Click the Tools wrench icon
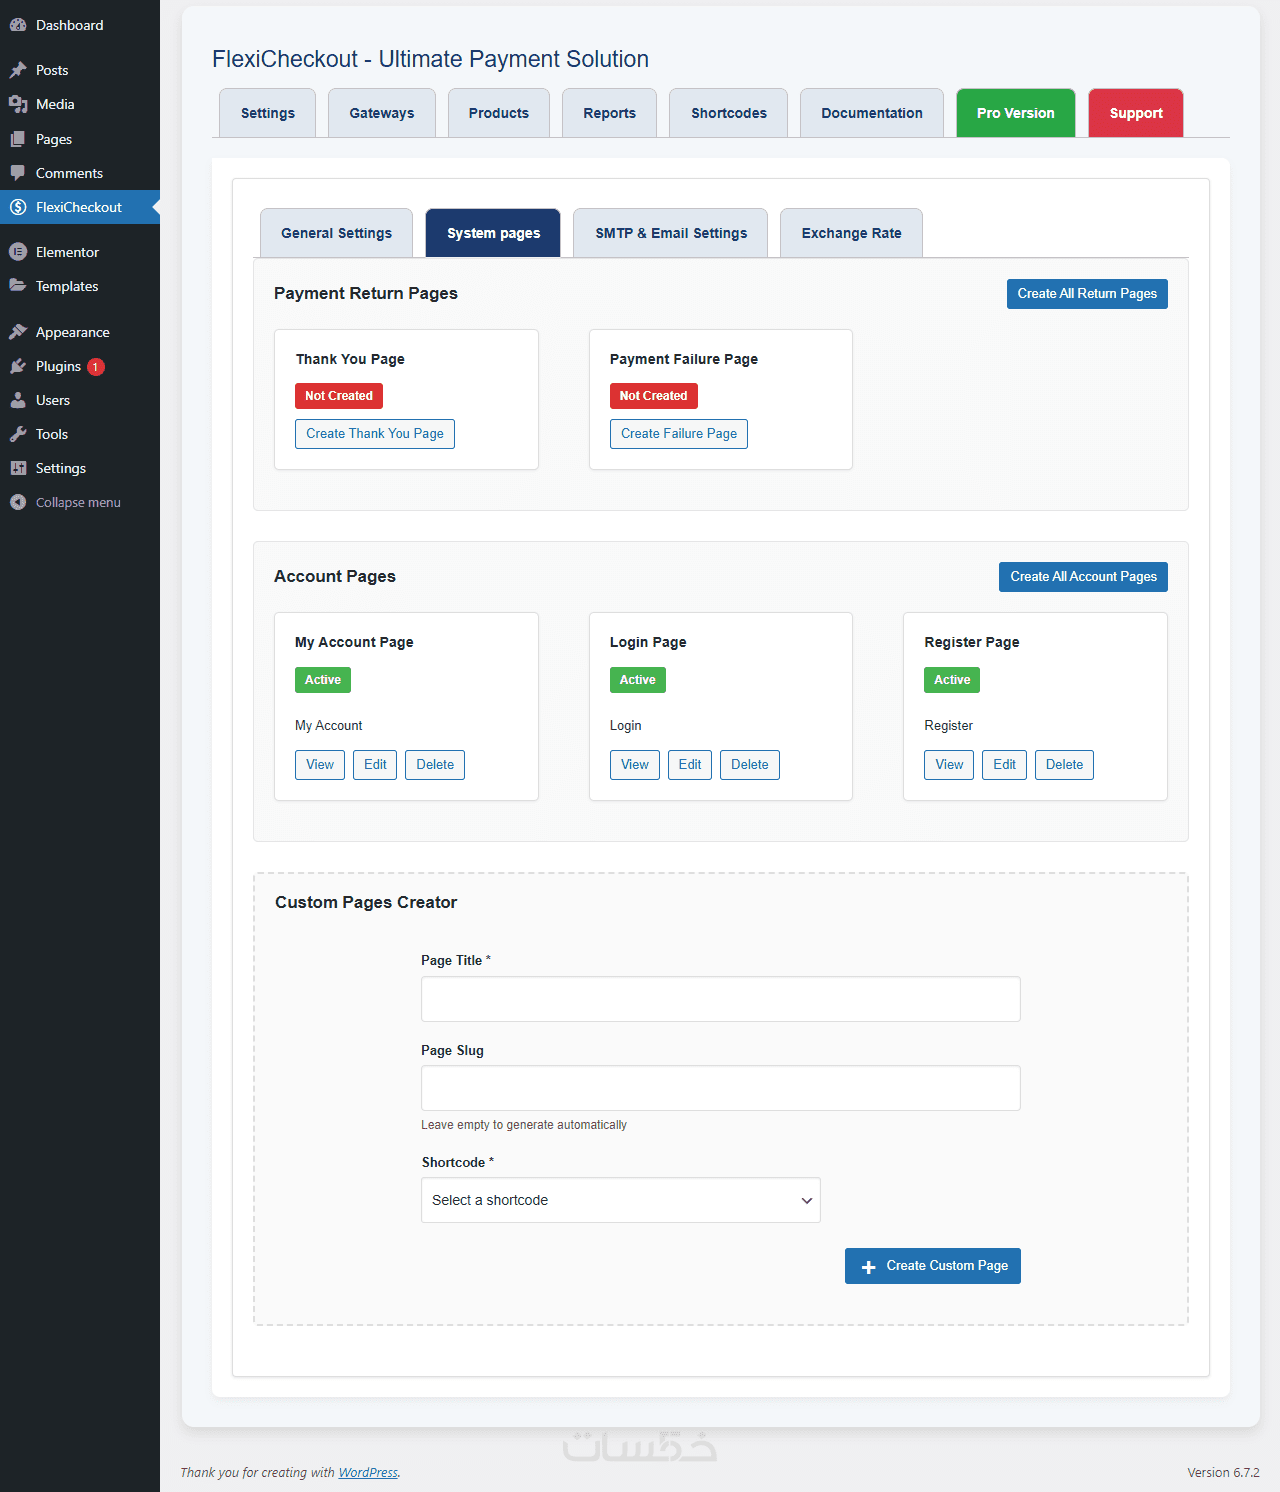Viewport: 1280px width, 1492px height. (x=18, y=434)
